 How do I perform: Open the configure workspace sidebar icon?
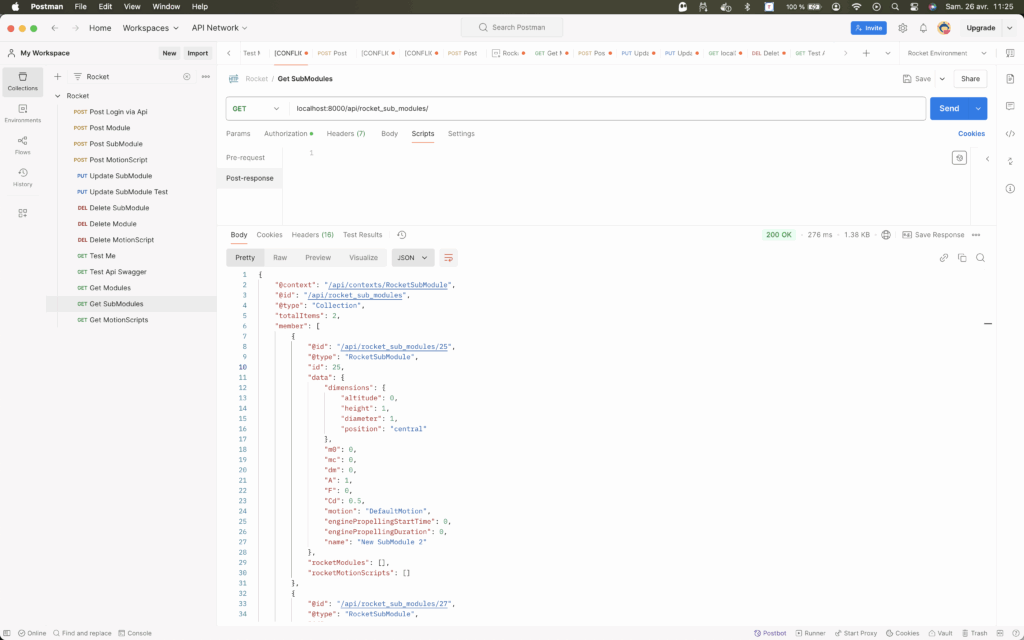pos(22,213)
